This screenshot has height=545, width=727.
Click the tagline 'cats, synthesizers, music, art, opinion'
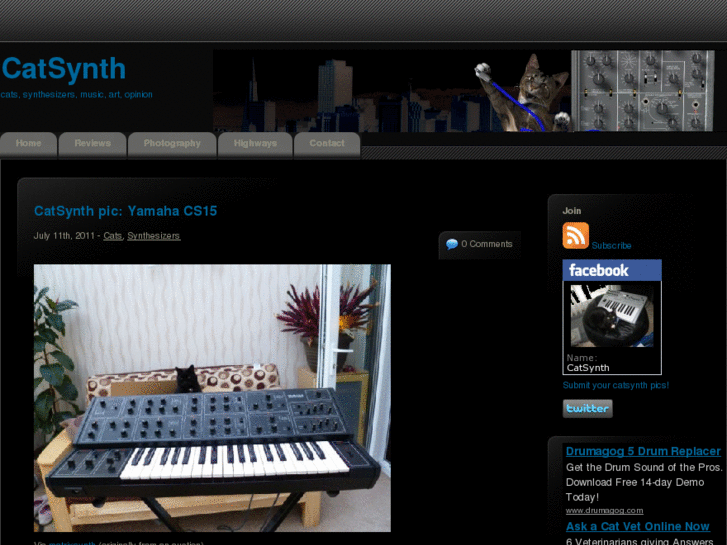click(77, 95)
